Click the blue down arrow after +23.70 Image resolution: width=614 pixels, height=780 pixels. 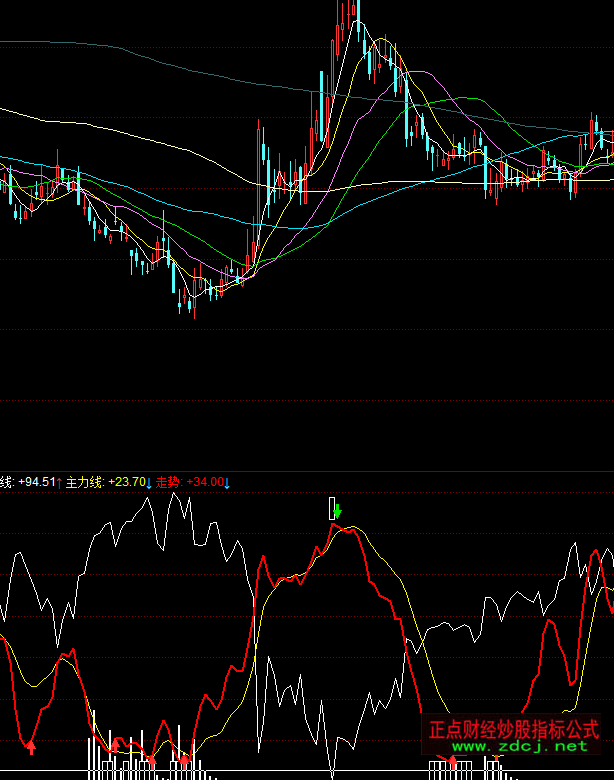click(150, 483)
